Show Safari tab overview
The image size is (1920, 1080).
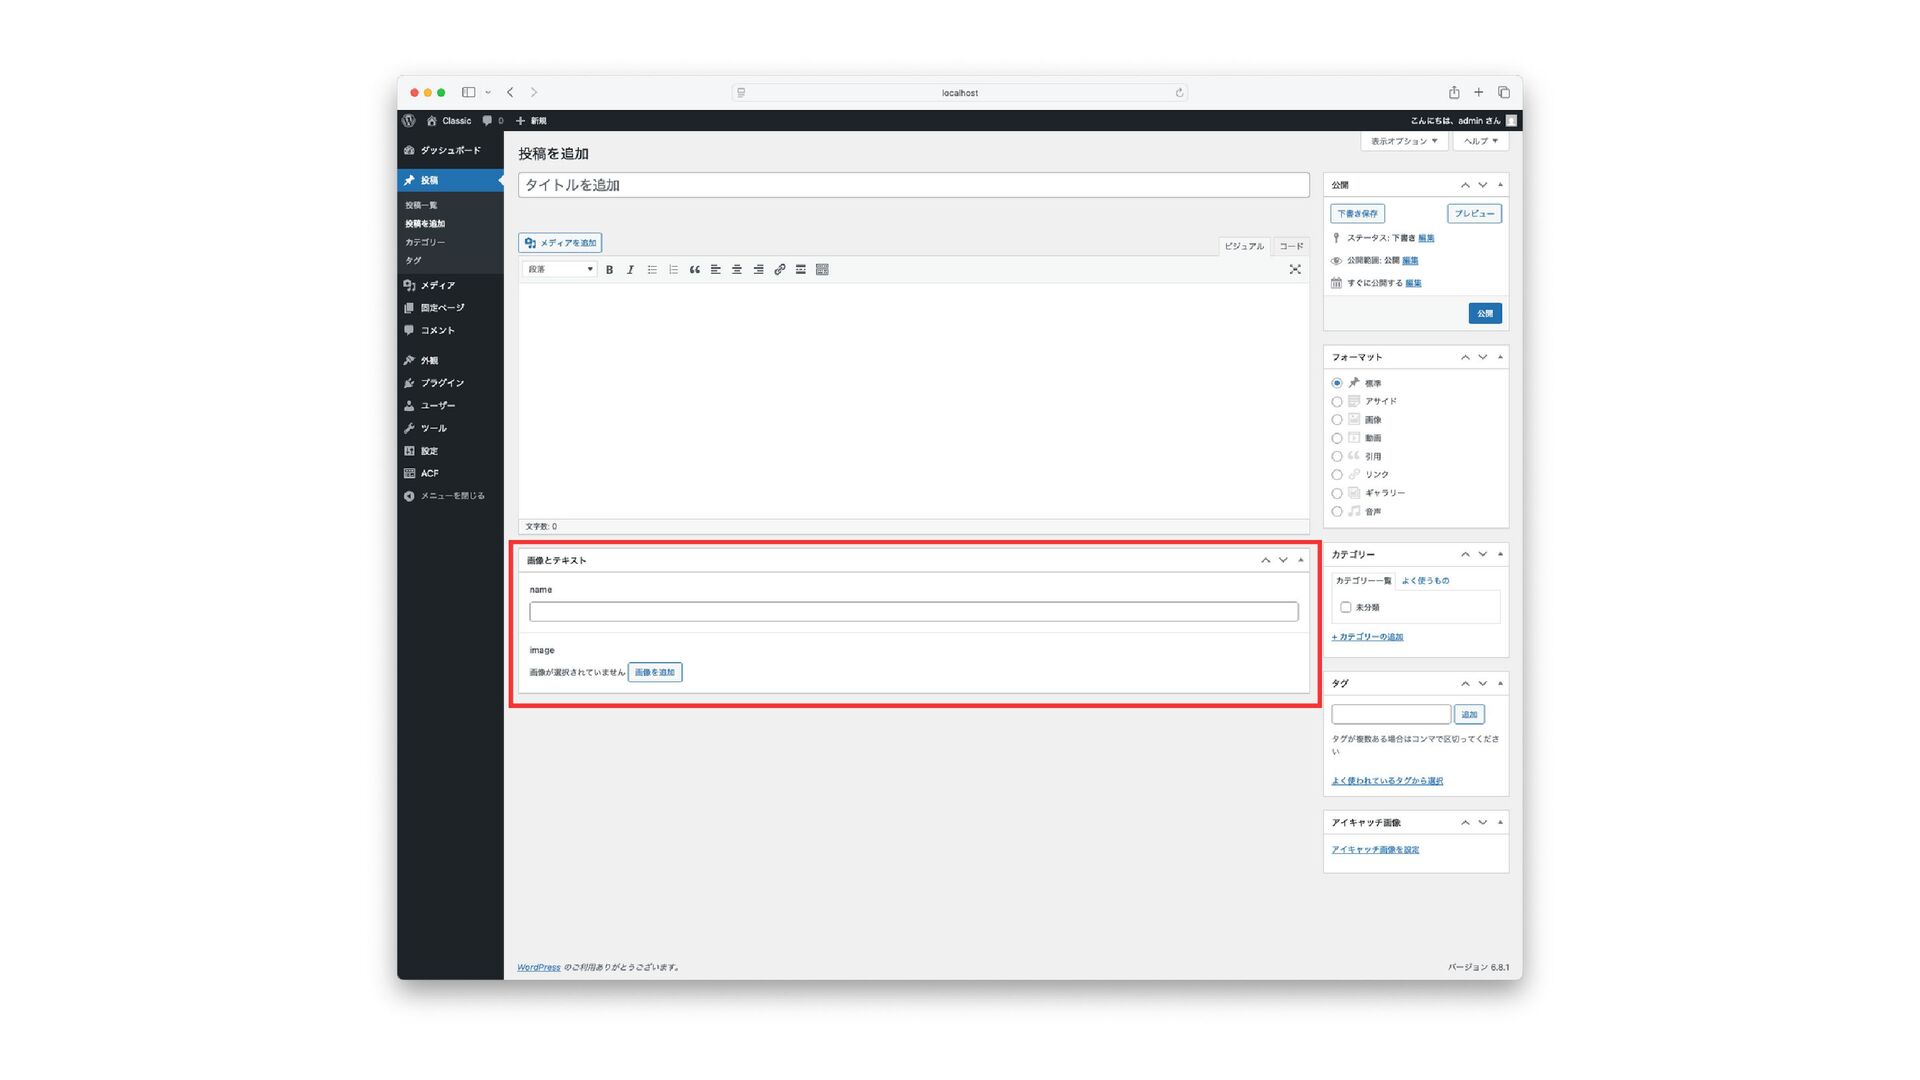click(1503, 92)
